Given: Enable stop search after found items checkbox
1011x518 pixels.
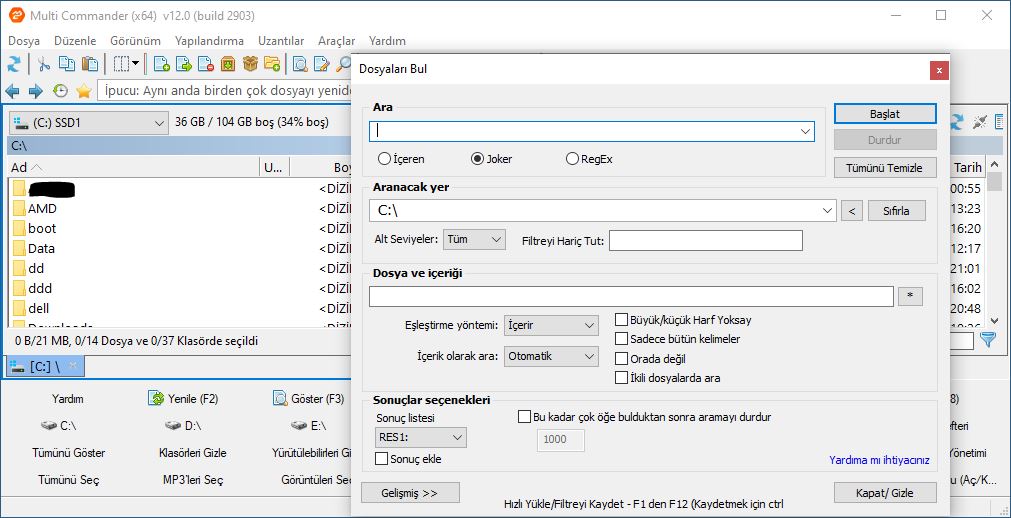Looking at the screenshot, I should 524,417.
